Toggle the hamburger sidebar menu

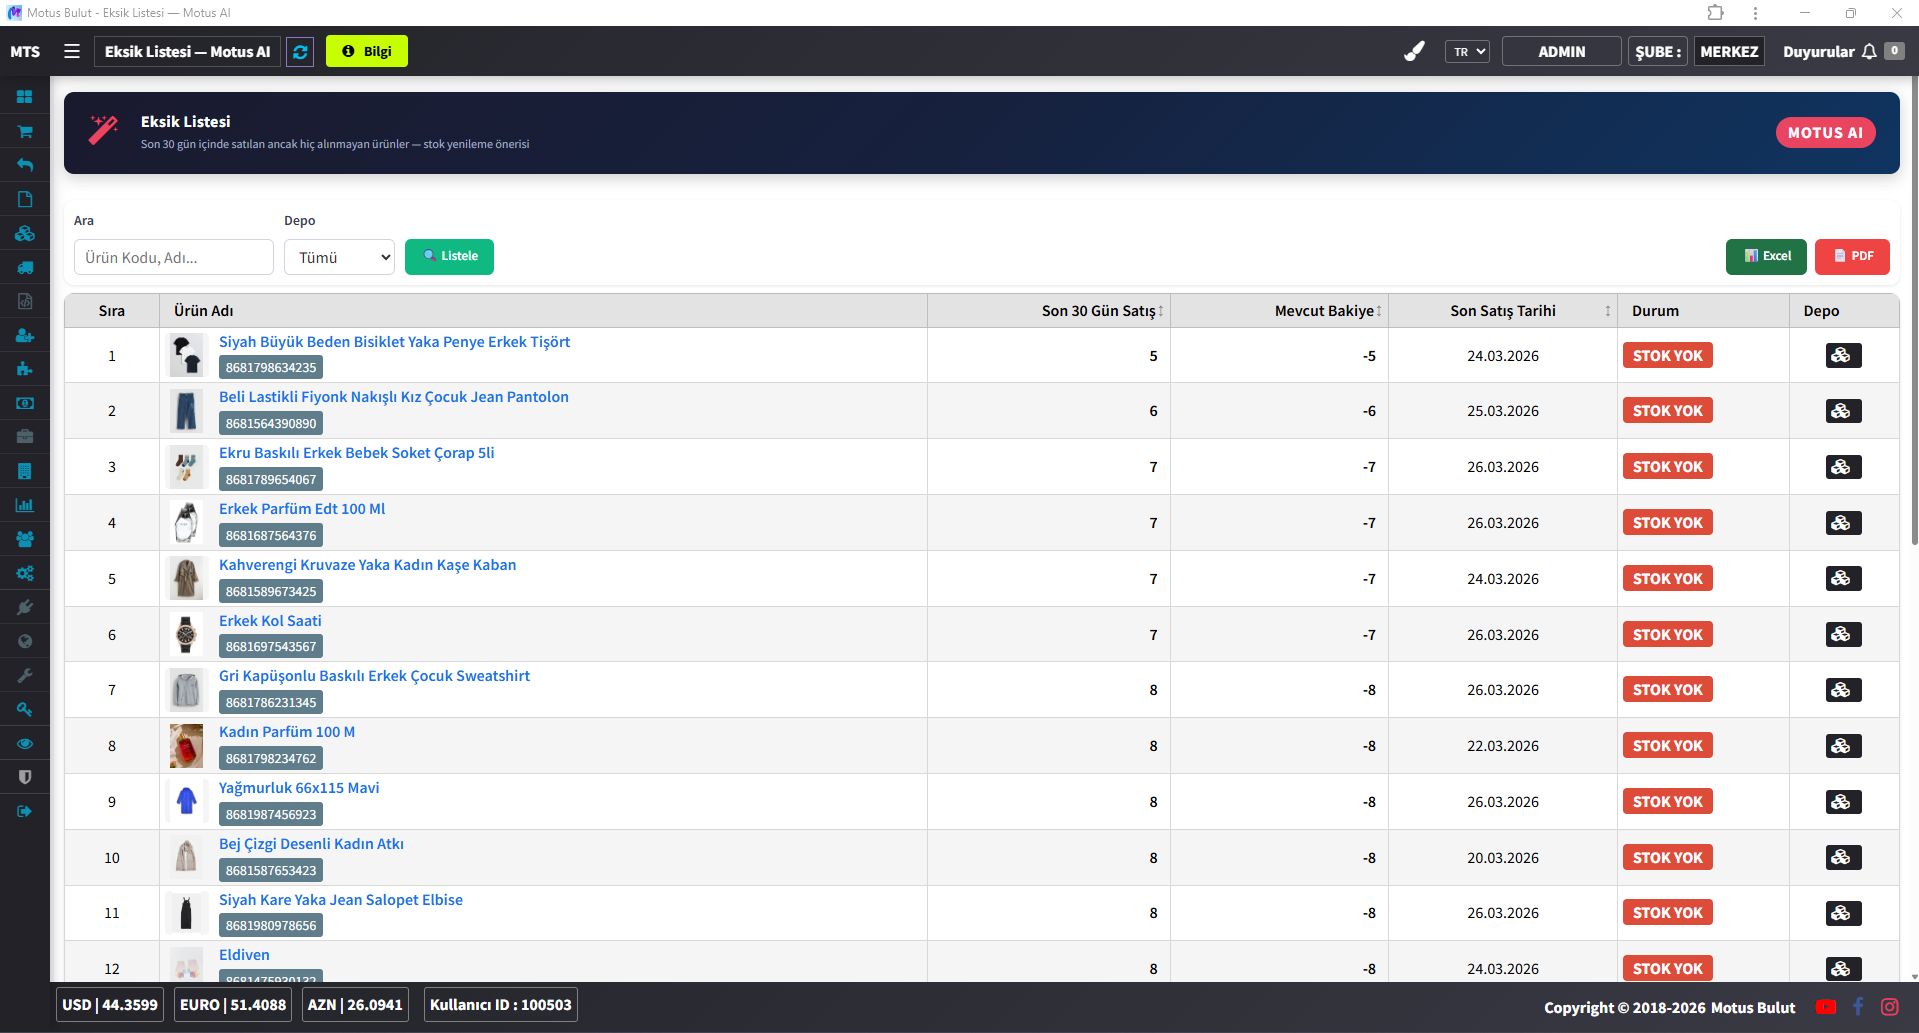tap(72, 51)
